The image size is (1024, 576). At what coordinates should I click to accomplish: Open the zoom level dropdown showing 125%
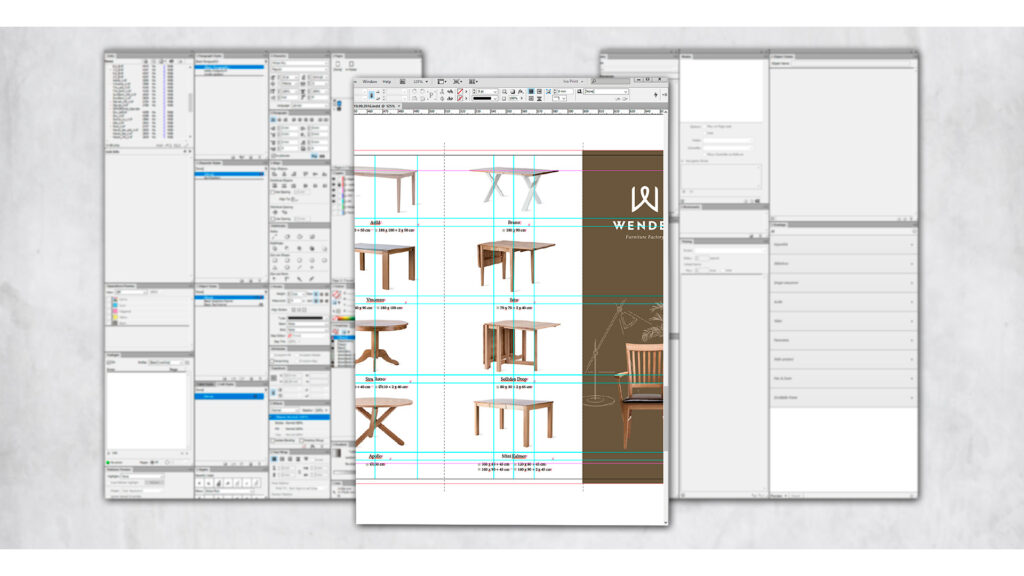click(421, 82)
